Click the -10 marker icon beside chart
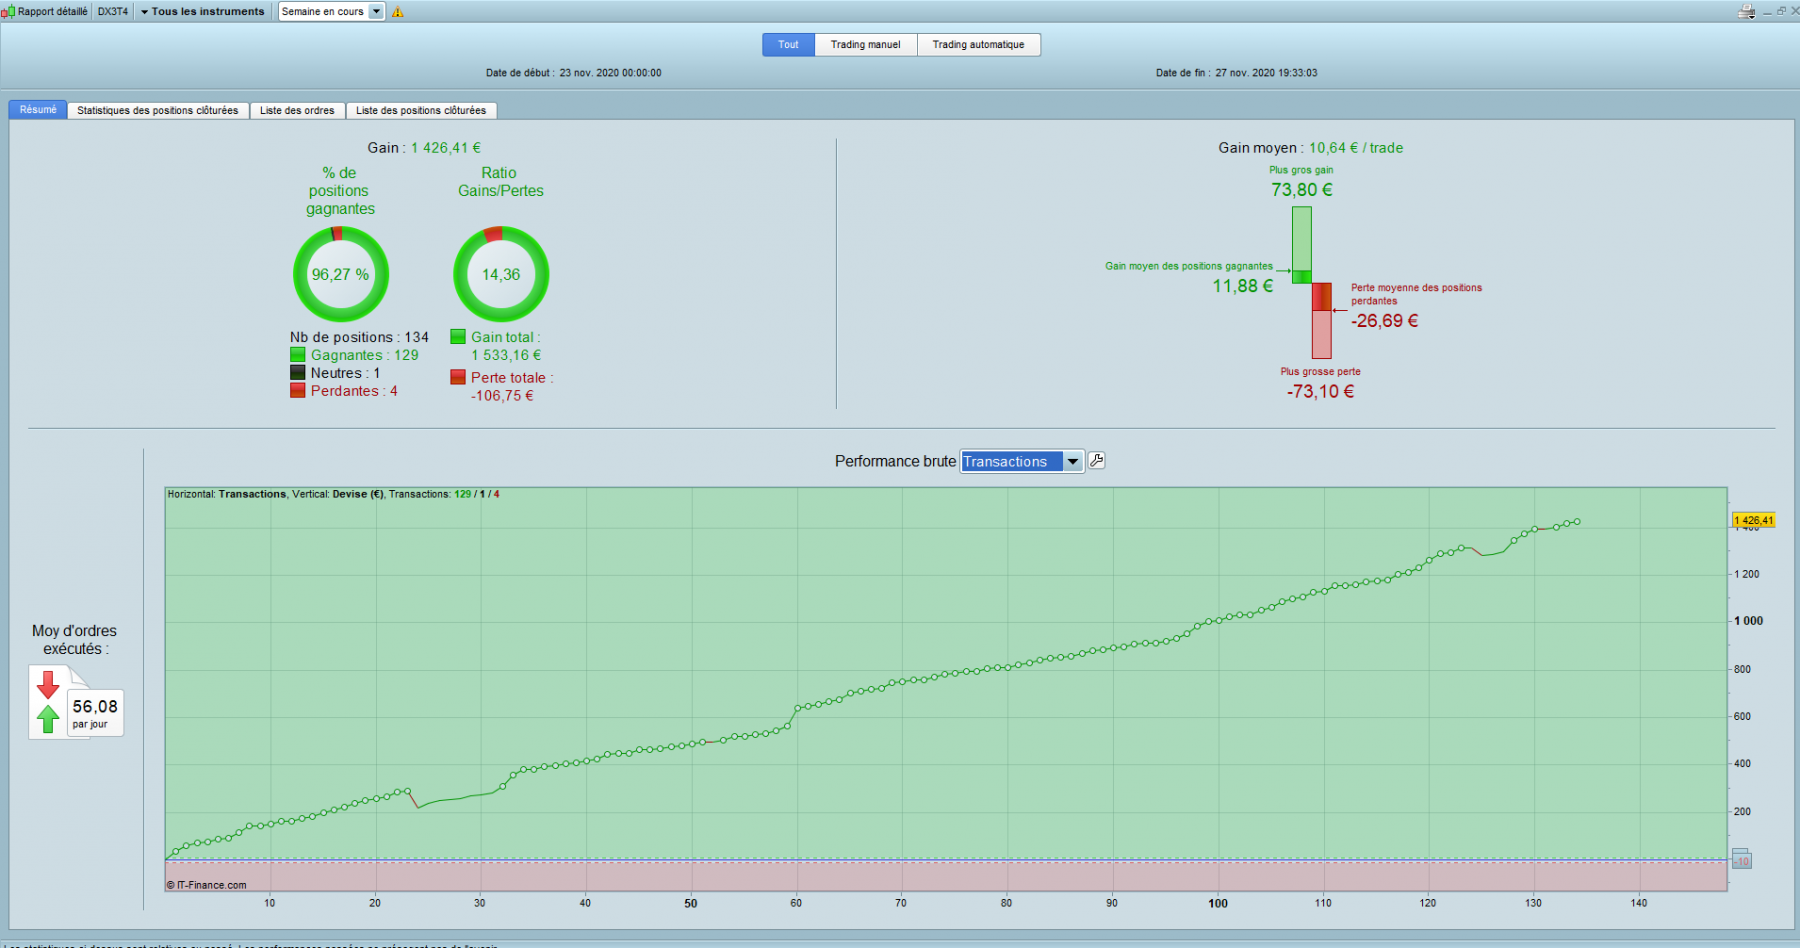The image size is (1800, 948). tap(1742, 860)
